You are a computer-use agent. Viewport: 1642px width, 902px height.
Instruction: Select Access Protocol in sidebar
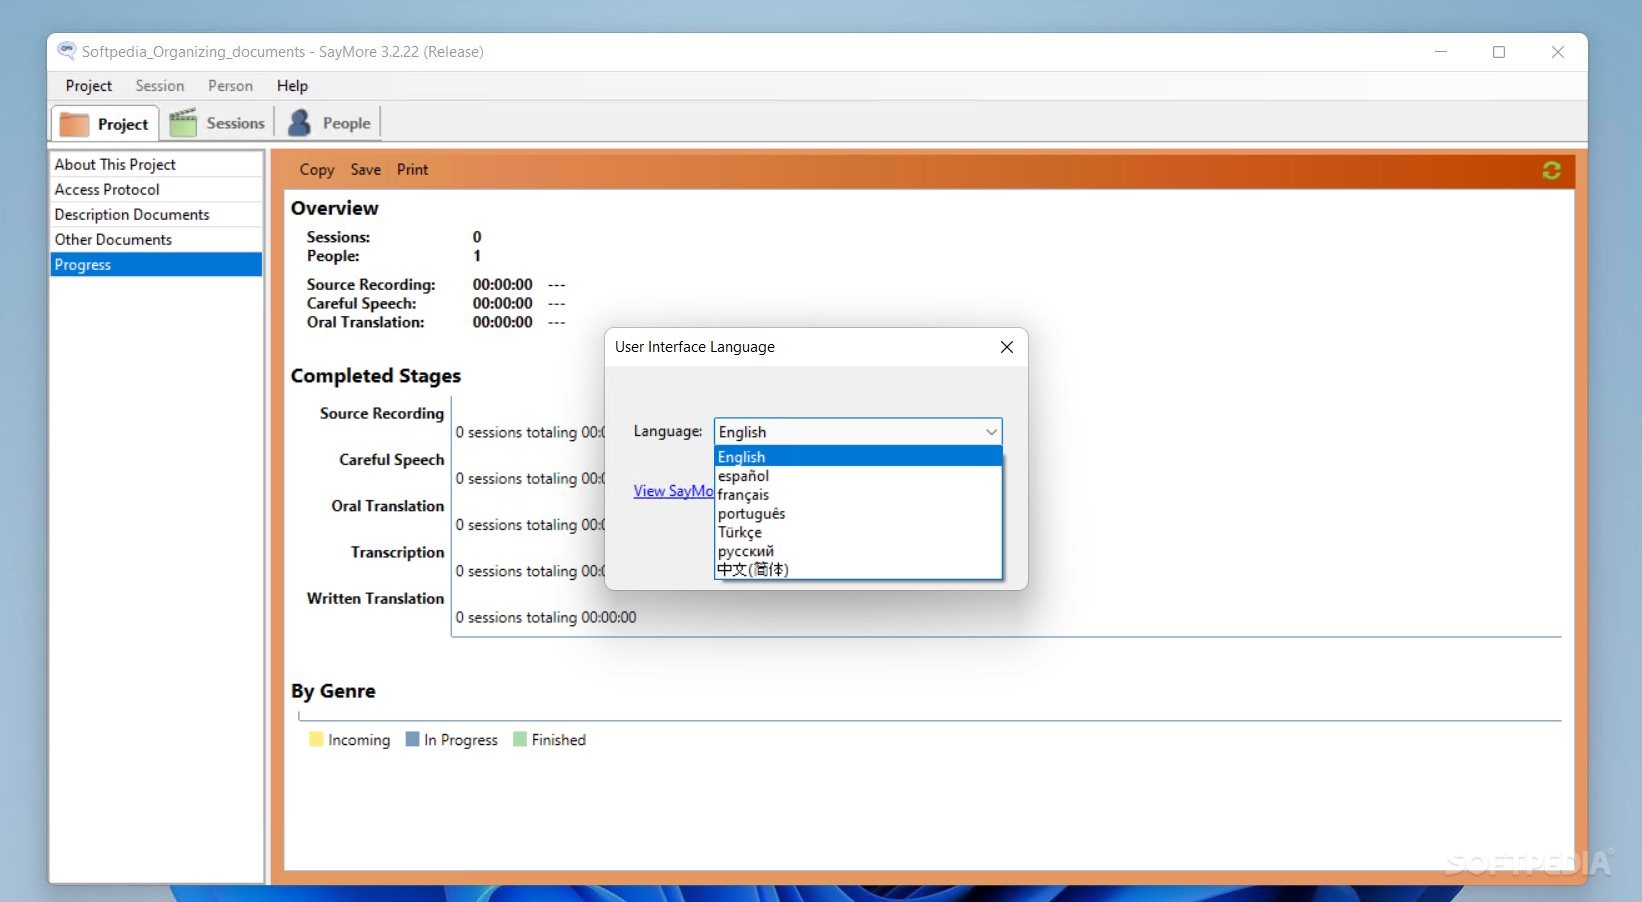pos(156,189)
